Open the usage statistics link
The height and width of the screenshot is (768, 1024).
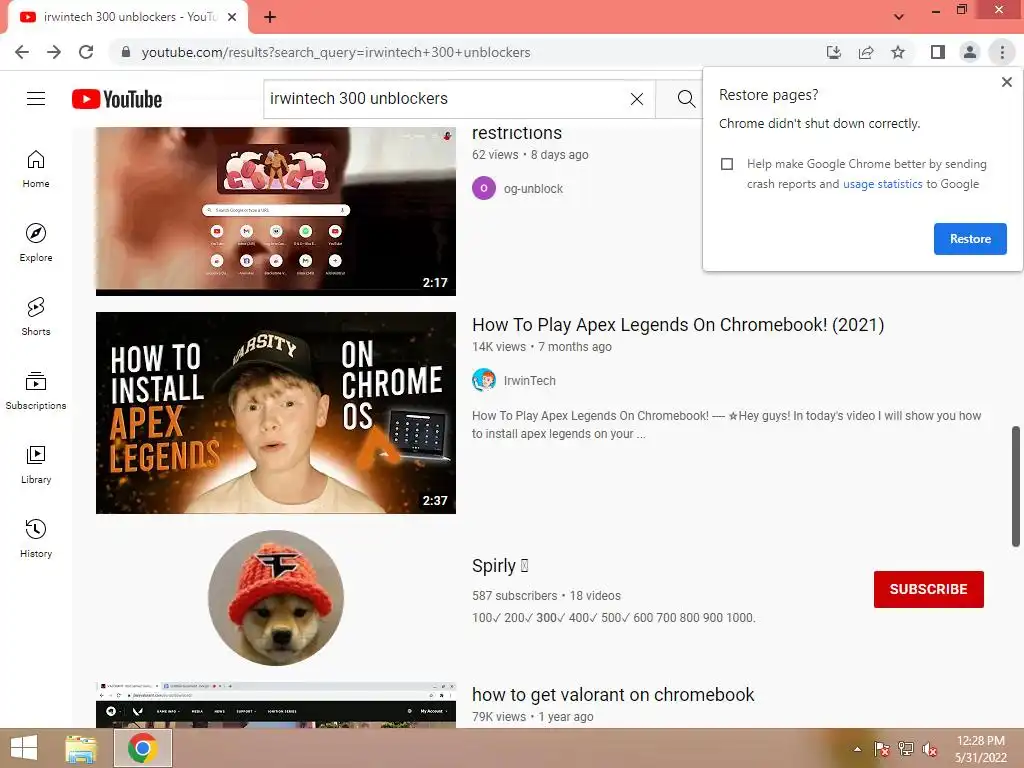point(882,184)
